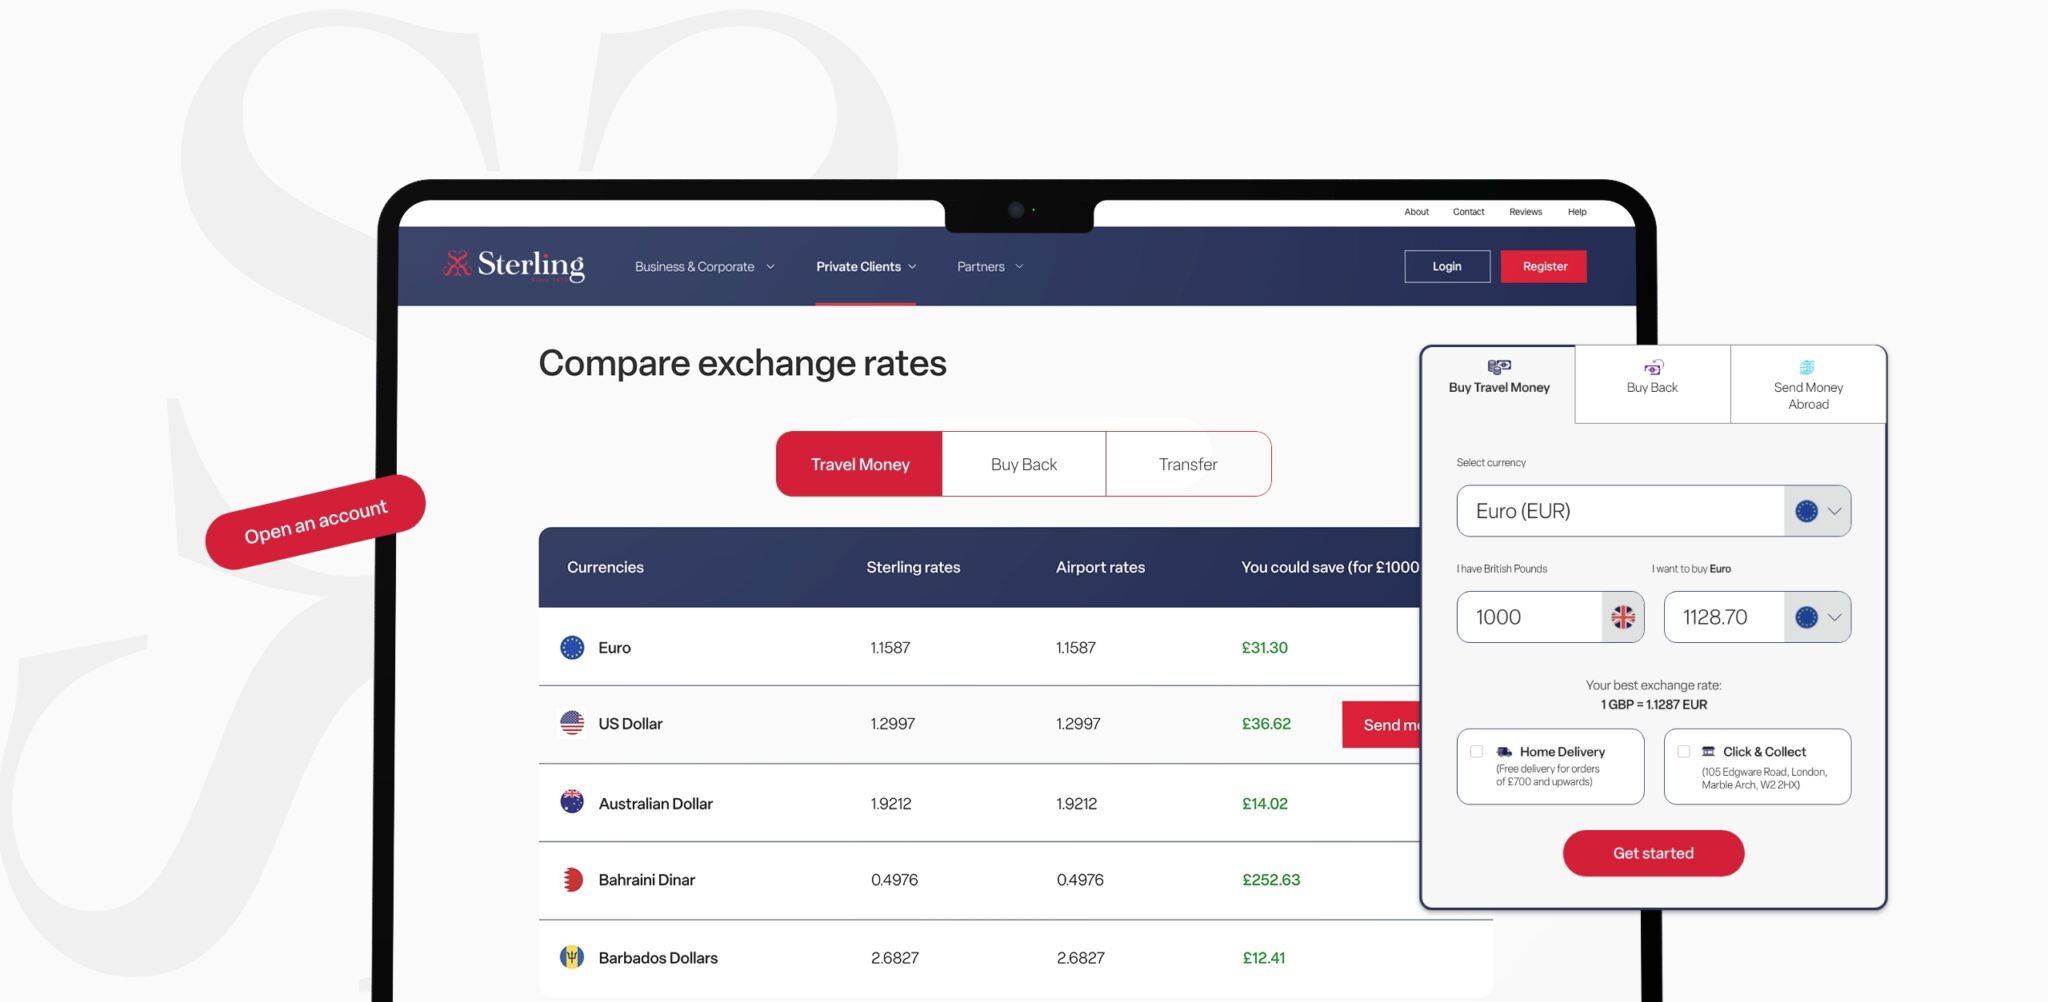Click the Click & Collect store icon
Image resolution: width=2048 pixels, height=1002 pixels.
(x=1708, y=752)
